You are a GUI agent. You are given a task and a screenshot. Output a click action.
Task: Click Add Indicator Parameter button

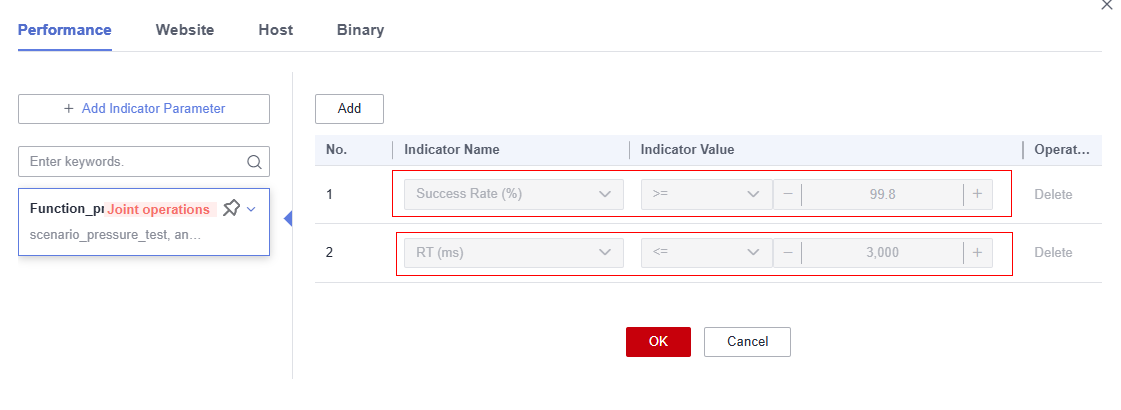click(x=144, y=109)
